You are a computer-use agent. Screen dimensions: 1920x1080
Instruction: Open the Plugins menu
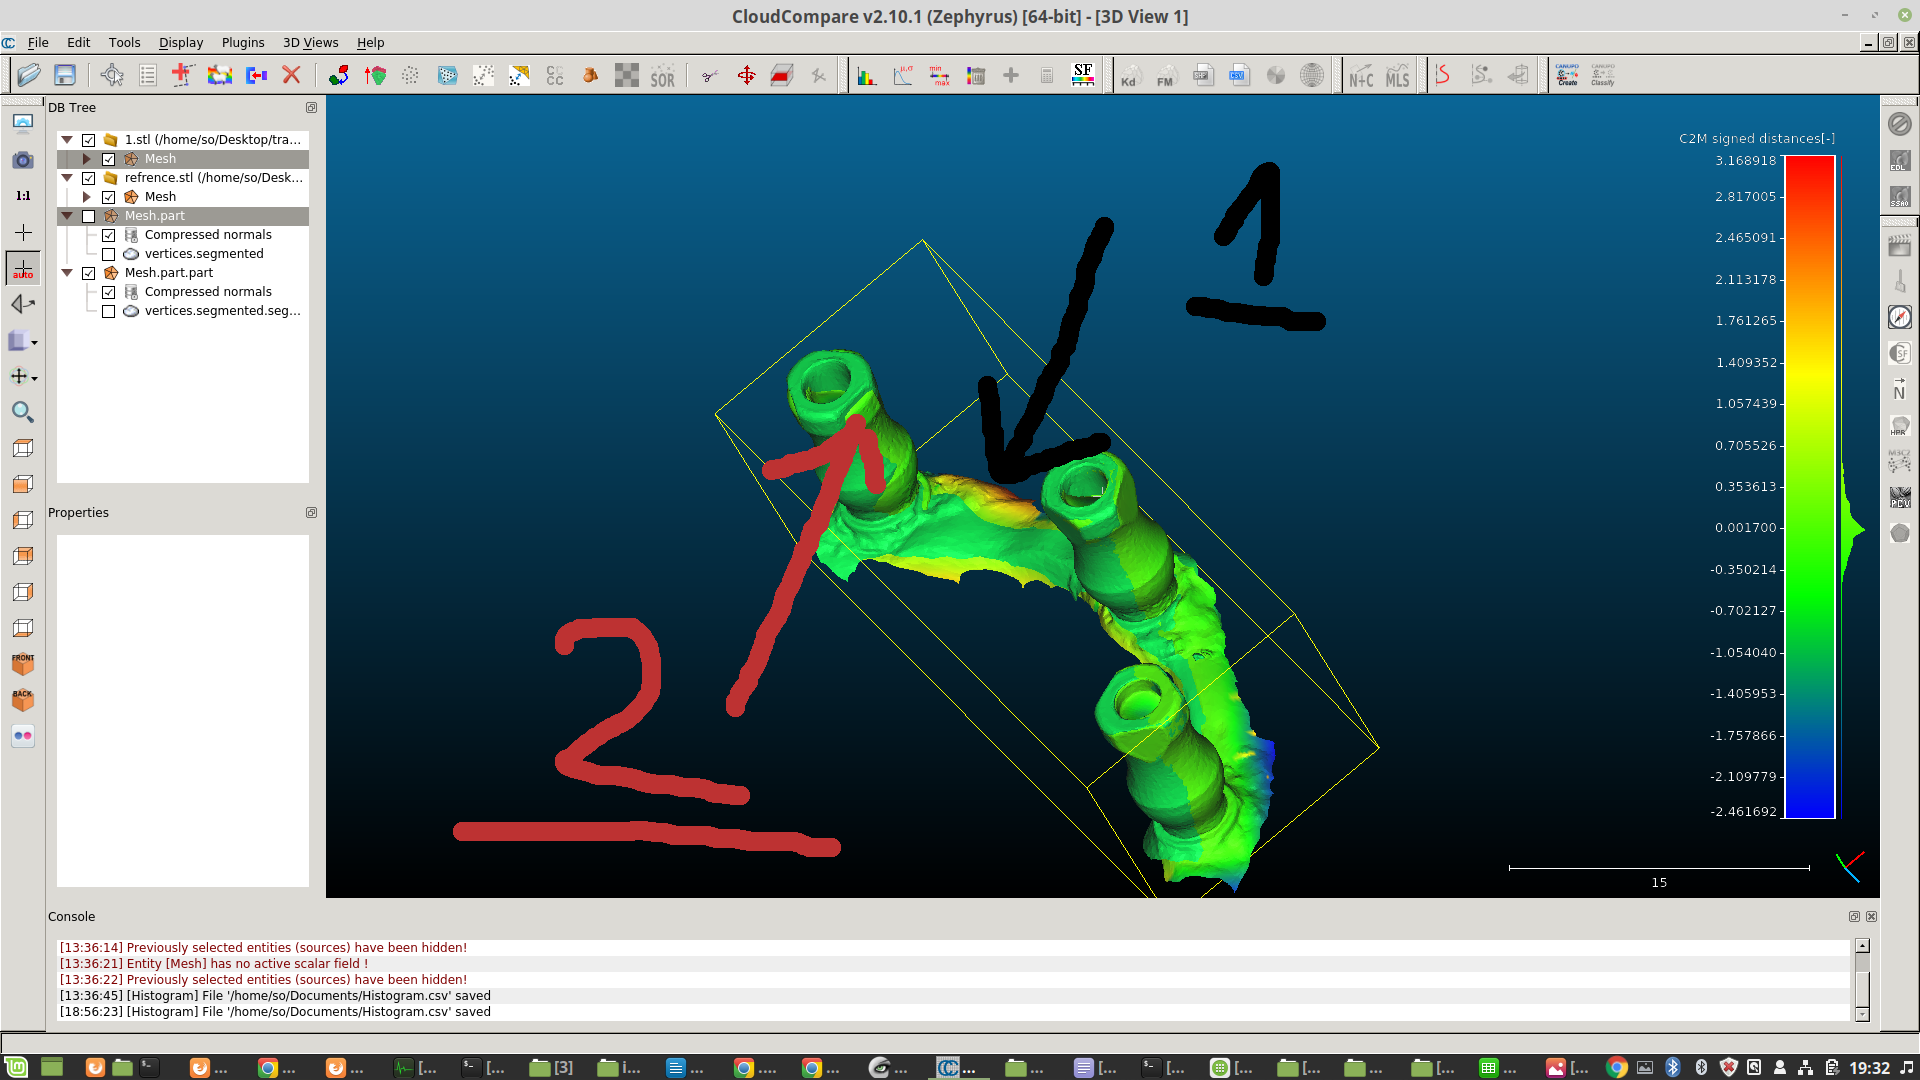(243, 42)
